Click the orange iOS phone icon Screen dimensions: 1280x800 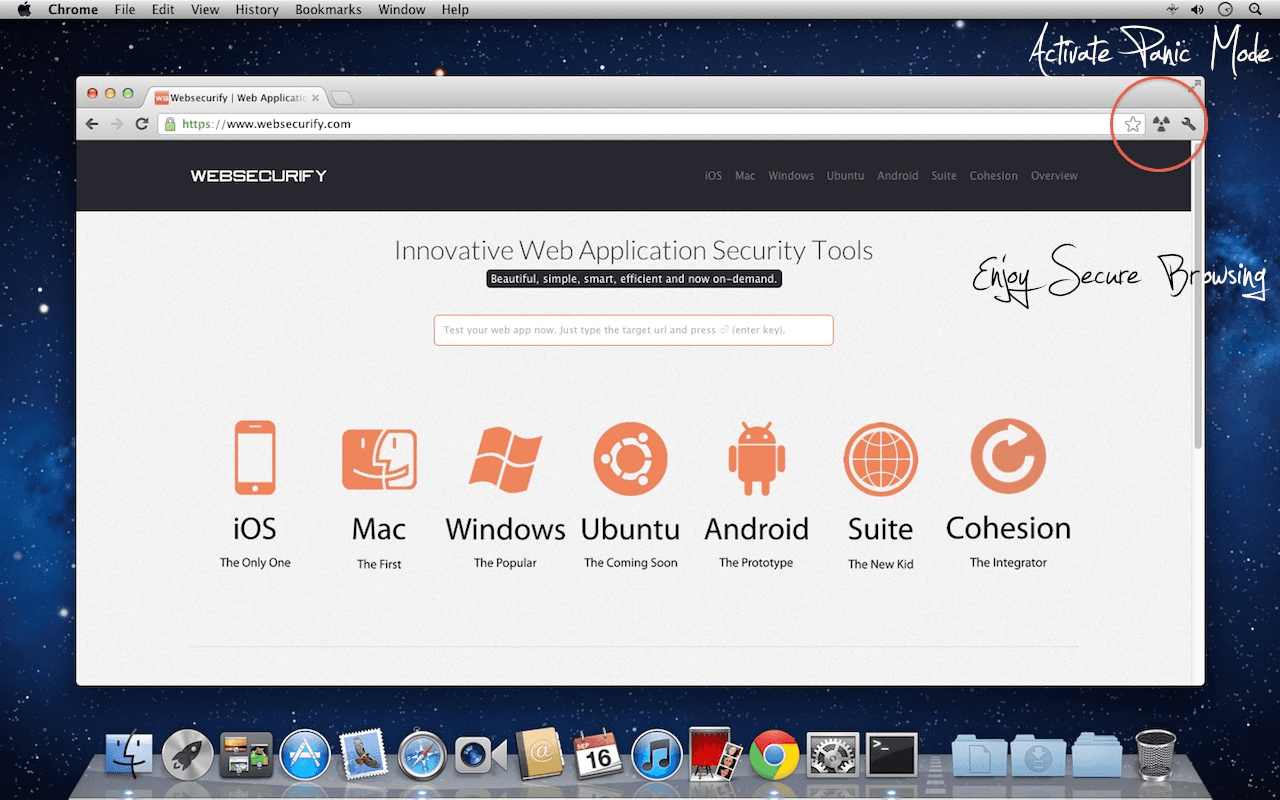pos(255,457)
